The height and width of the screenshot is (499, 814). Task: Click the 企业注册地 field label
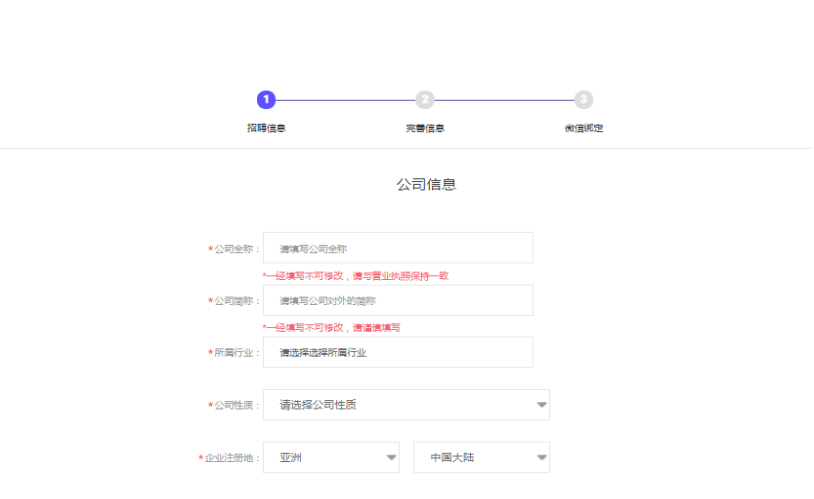(232, 458)
